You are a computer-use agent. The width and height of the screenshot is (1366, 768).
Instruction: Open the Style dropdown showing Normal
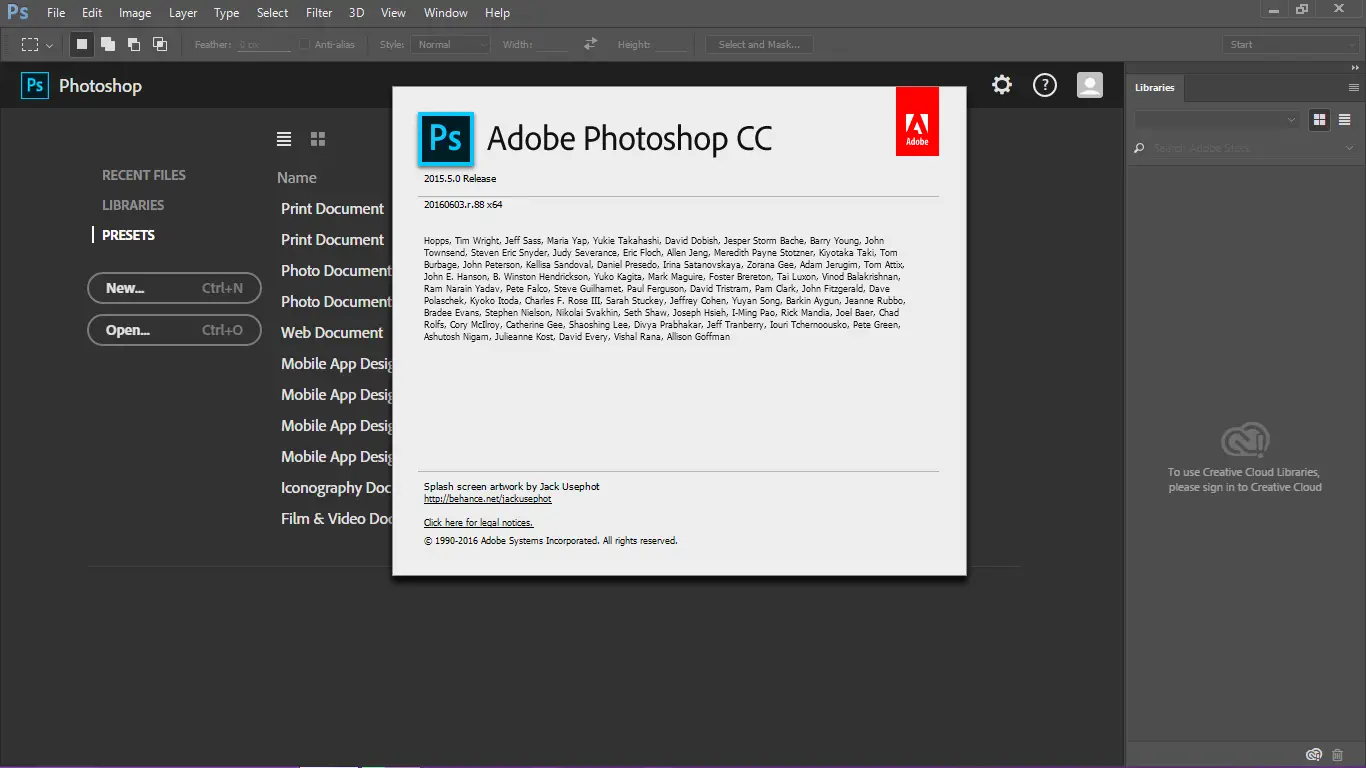coord(452,44)
